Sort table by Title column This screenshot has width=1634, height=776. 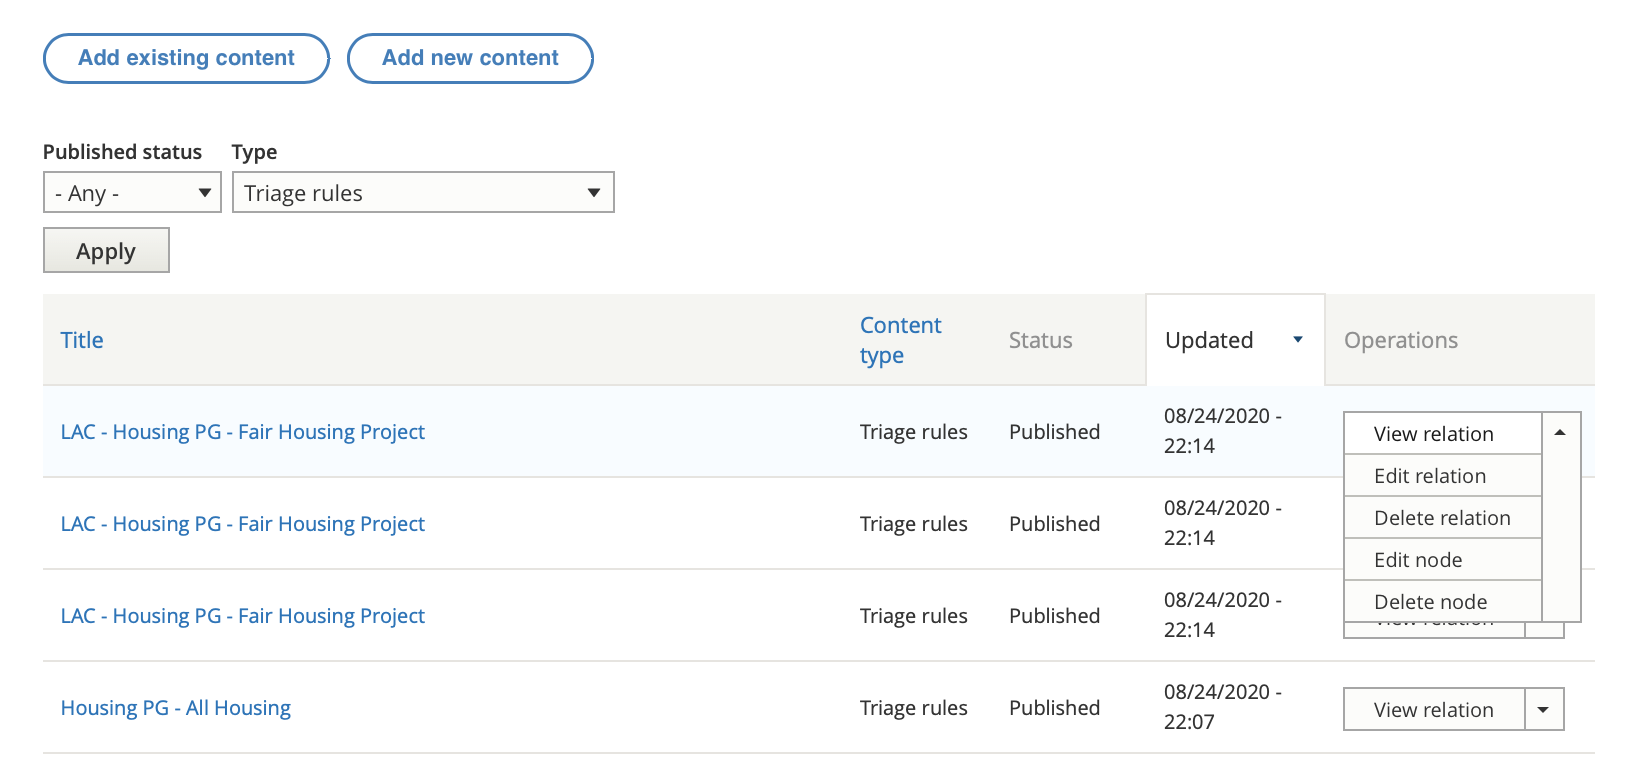point(82,340)
